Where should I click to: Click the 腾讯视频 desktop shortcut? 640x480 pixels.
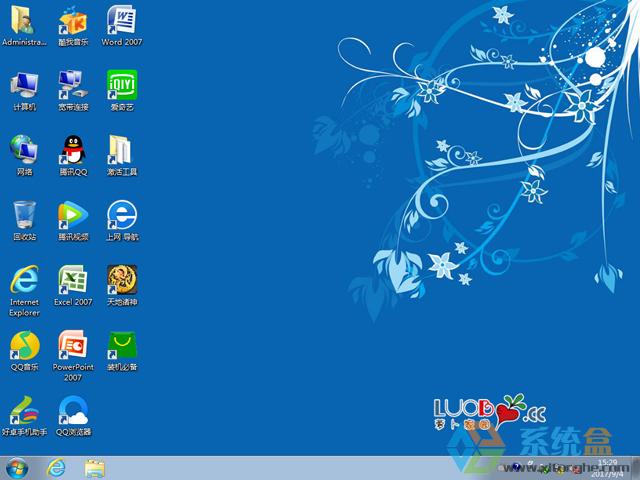pyautogui.click(x=73, y=215)
